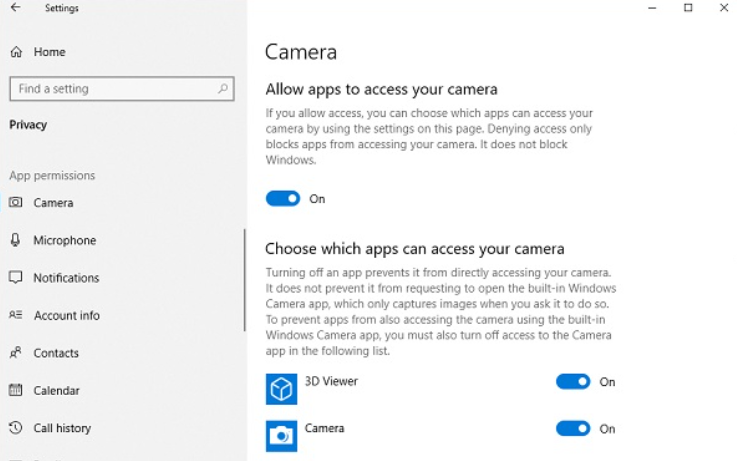This screenshot has width=737, height=461.
Task: Click the search magnifier icon
Action: coord(223,89)
